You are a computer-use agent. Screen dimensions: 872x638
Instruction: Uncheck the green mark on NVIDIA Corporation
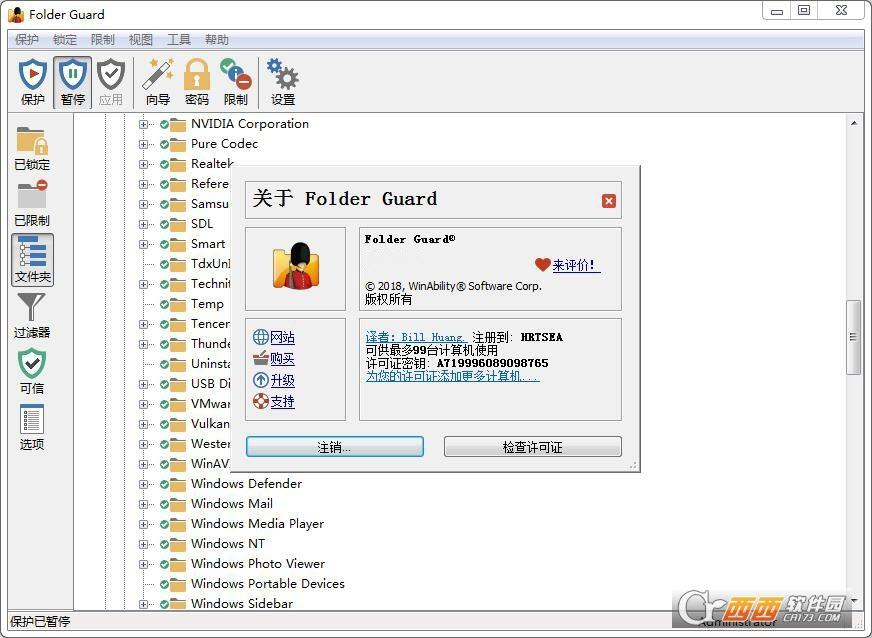click(165, 124)
